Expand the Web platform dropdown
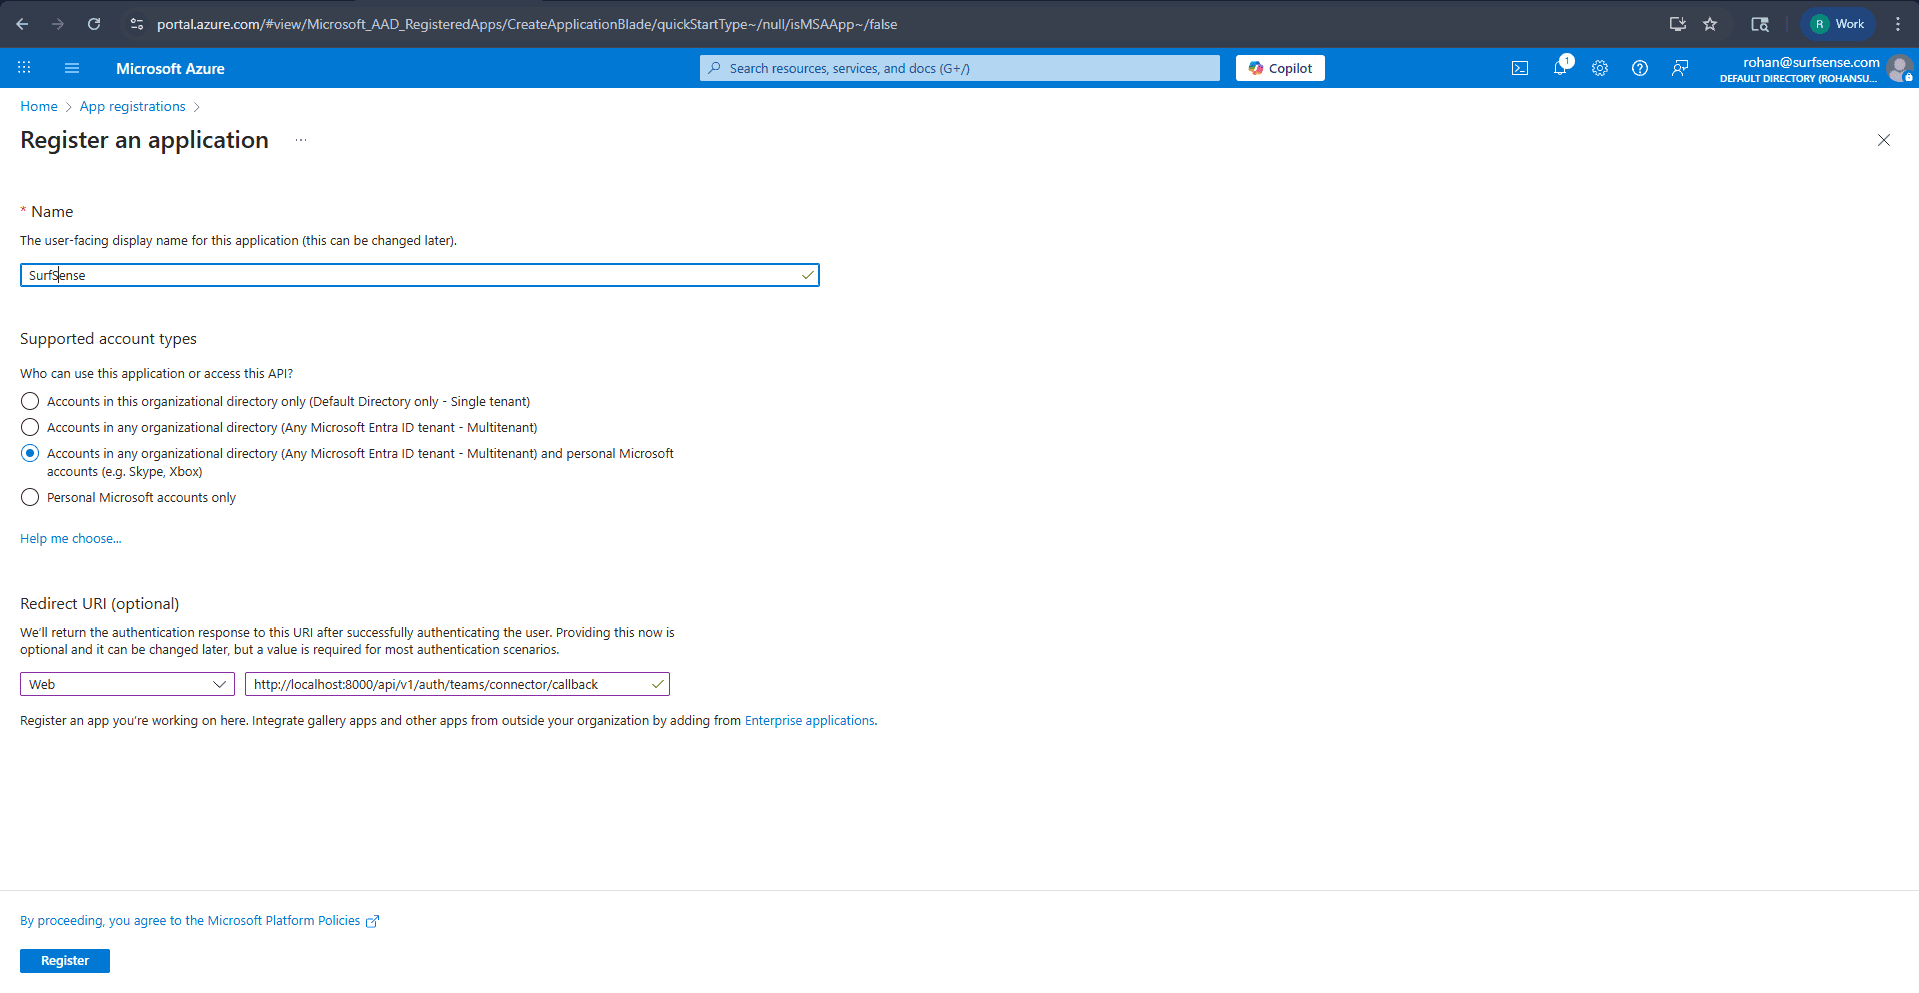 click(127, 684)
